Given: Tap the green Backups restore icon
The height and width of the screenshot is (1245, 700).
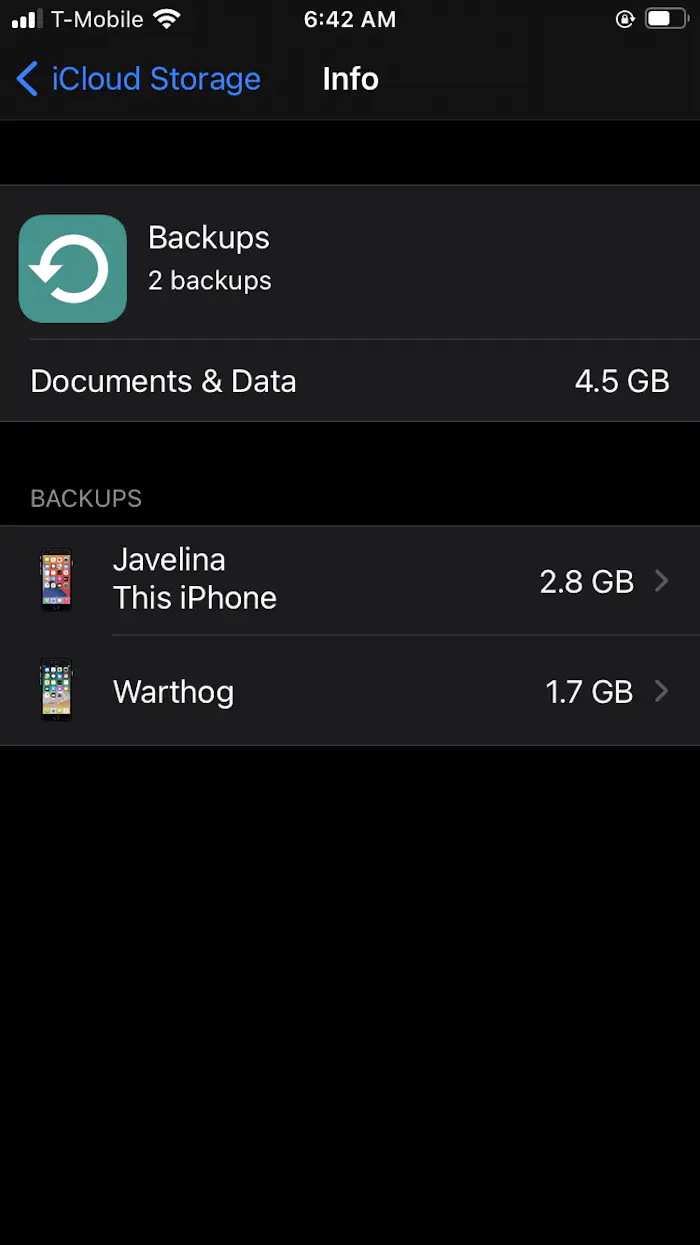Looking at the screenshot, I should pyautogui.click(x=72, y=268).
